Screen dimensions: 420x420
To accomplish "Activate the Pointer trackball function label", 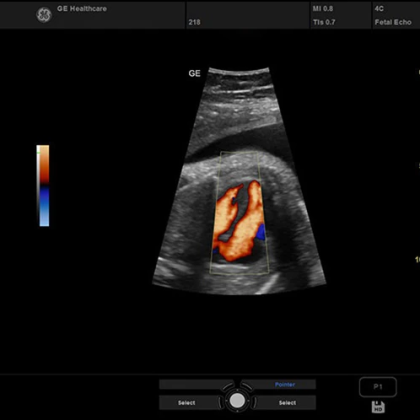I will click(x=285, y=384).
